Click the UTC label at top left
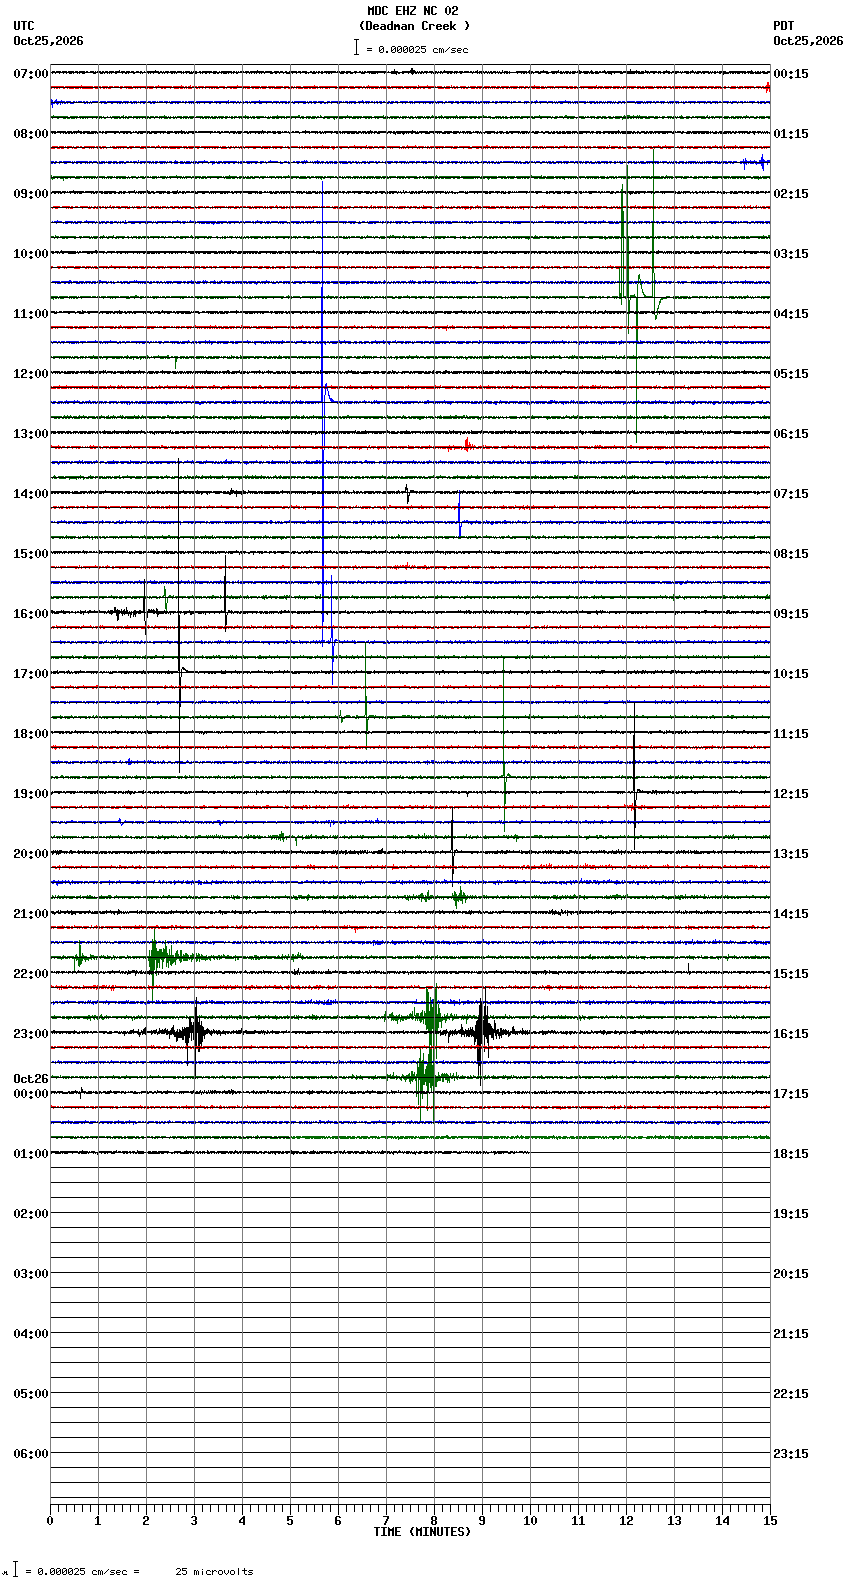Screen dimensions: 850x1584 coord(24,26)
